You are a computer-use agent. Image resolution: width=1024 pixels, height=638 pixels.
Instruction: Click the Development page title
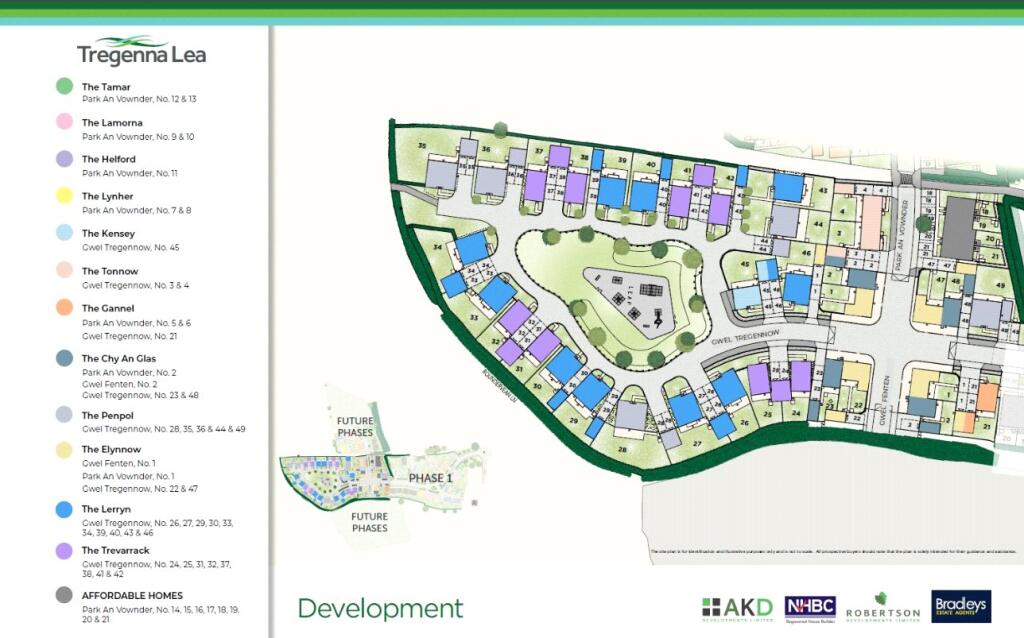click(x=380, y=608)
